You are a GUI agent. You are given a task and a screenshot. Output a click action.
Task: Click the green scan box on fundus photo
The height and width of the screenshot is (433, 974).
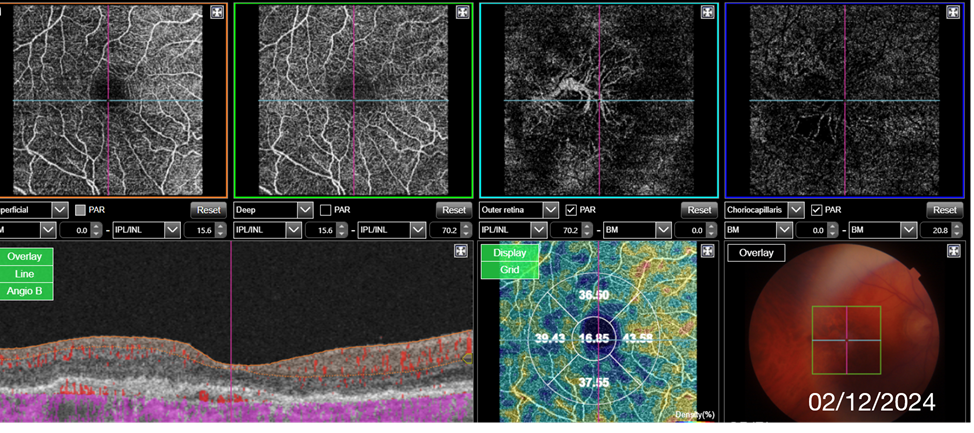point(846,340)
